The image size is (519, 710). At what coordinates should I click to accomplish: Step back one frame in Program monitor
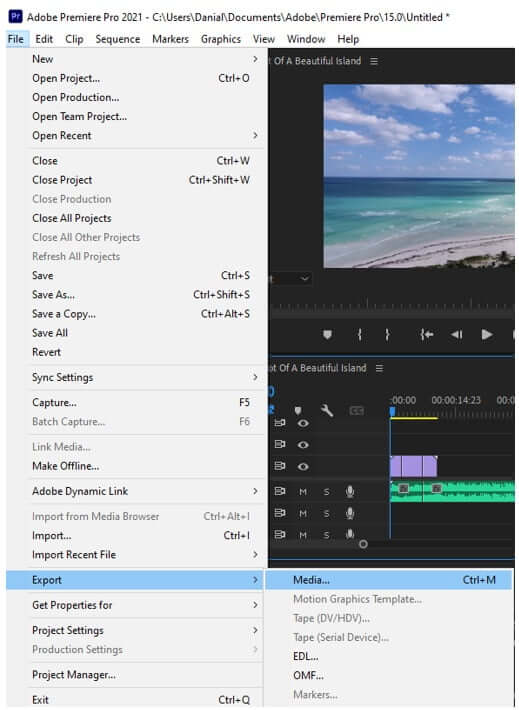(457, 335)
